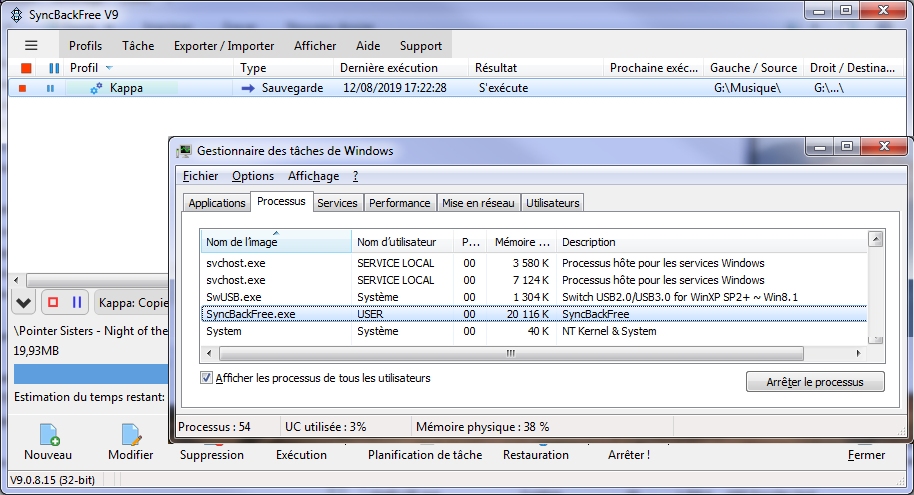Select the Processus tab

(281, 201)
